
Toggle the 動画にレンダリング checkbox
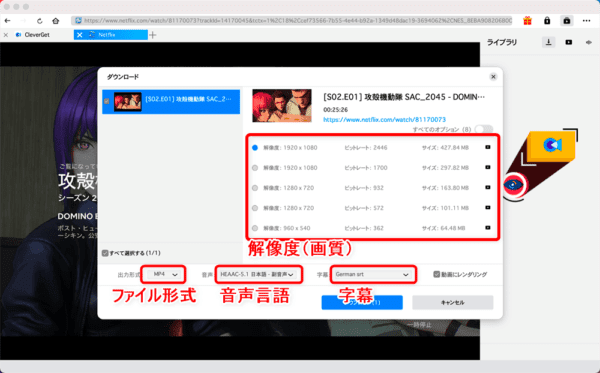pyautogui.click(x=436, y=274)
